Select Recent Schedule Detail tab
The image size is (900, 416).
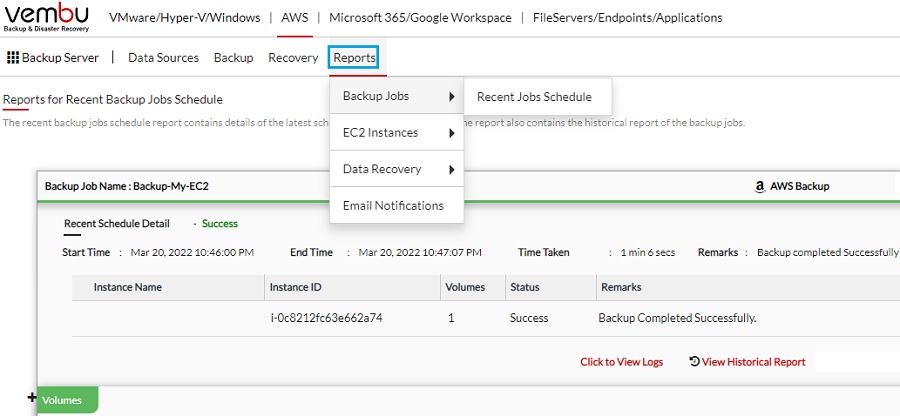tap(117, 223)
